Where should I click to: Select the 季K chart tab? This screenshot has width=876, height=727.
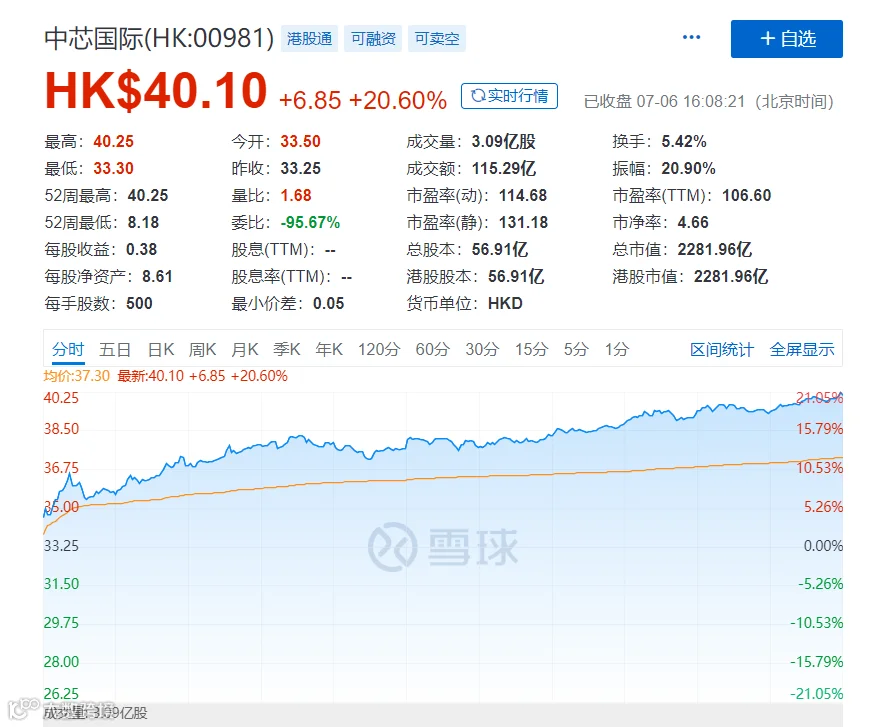[x=287, y=350]
